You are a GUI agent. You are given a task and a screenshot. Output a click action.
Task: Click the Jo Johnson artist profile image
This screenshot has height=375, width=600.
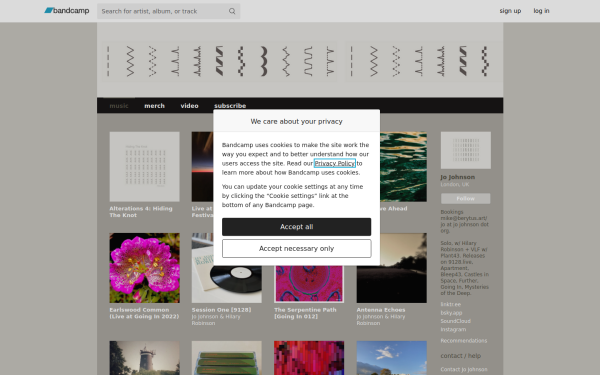tap(465, 150)
